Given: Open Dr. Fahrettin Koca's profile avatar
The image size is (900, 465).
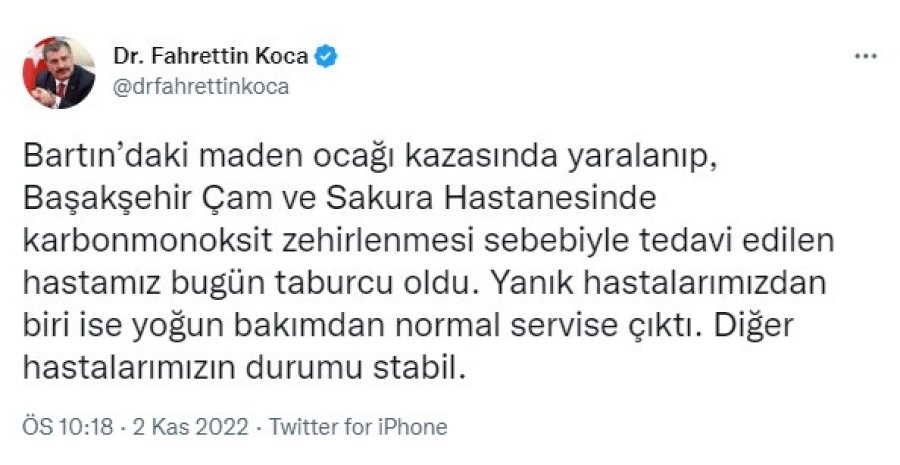Looking at the screenshot, I should point(59,72).
